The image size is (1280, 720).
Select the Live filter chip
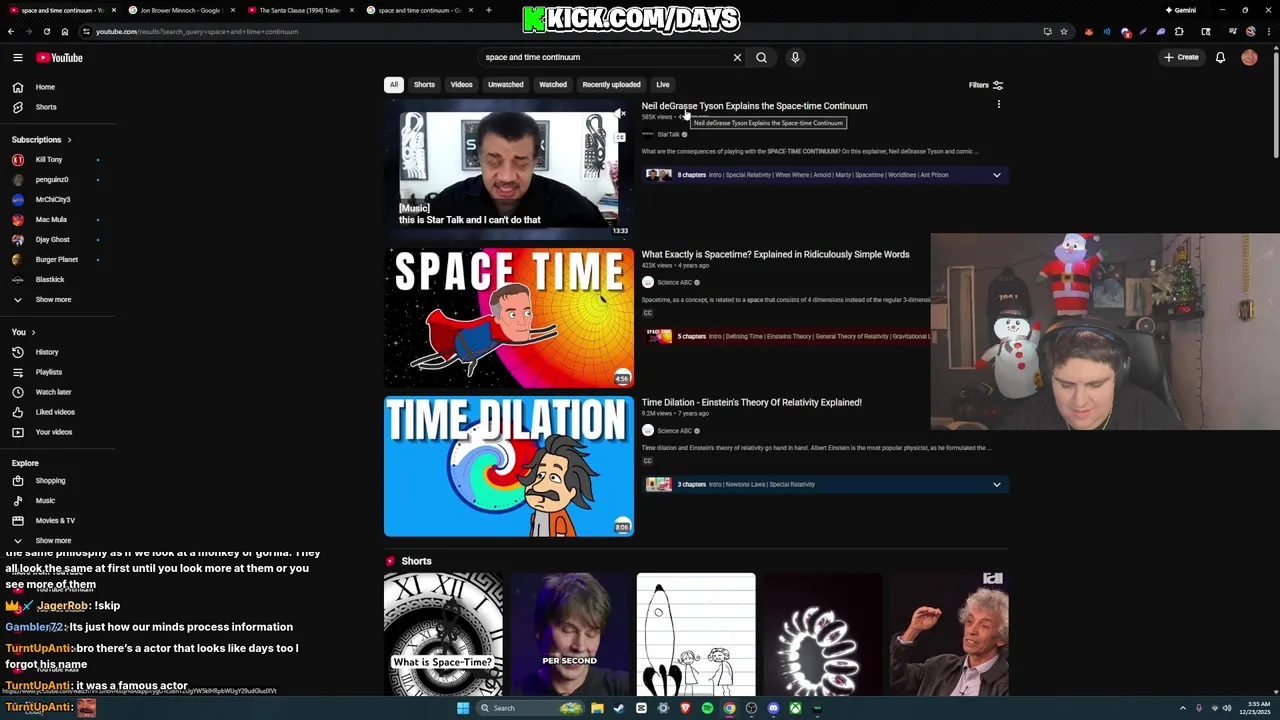[x=662, y=85]
